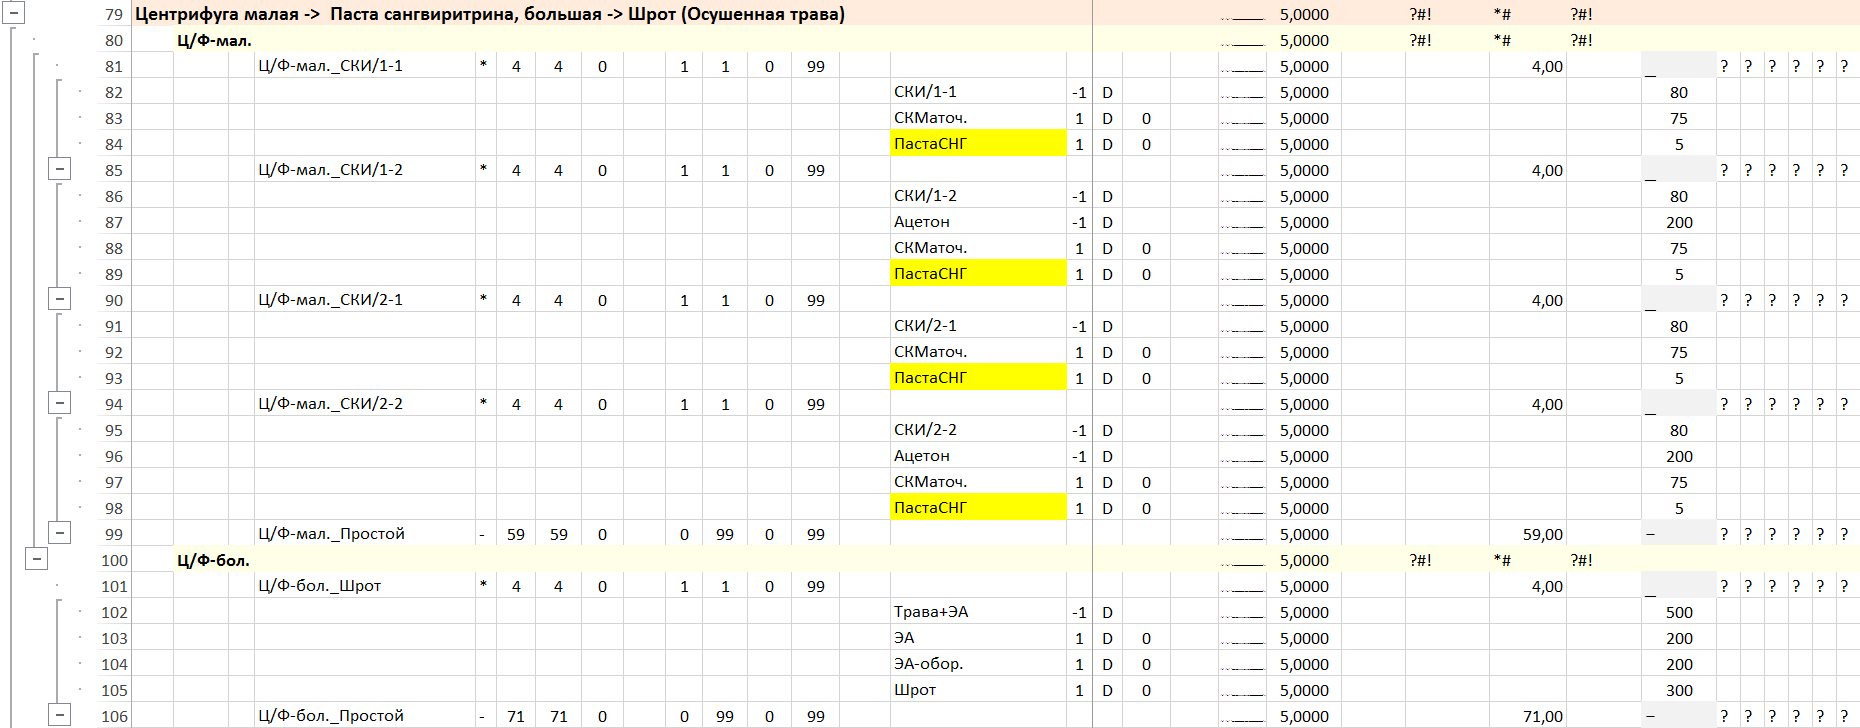The width and height of the screenshot is (1860, 728).
Task: Click yellow ПастаСНГ cell in row 98
Action: [977, 508]
